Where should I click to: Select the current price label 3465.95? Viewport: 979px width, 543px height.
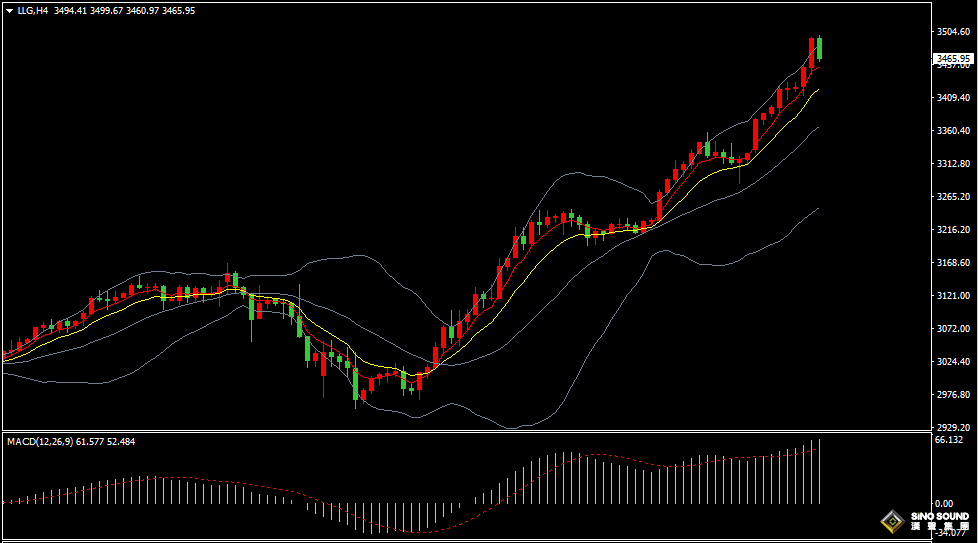point(953,59)
